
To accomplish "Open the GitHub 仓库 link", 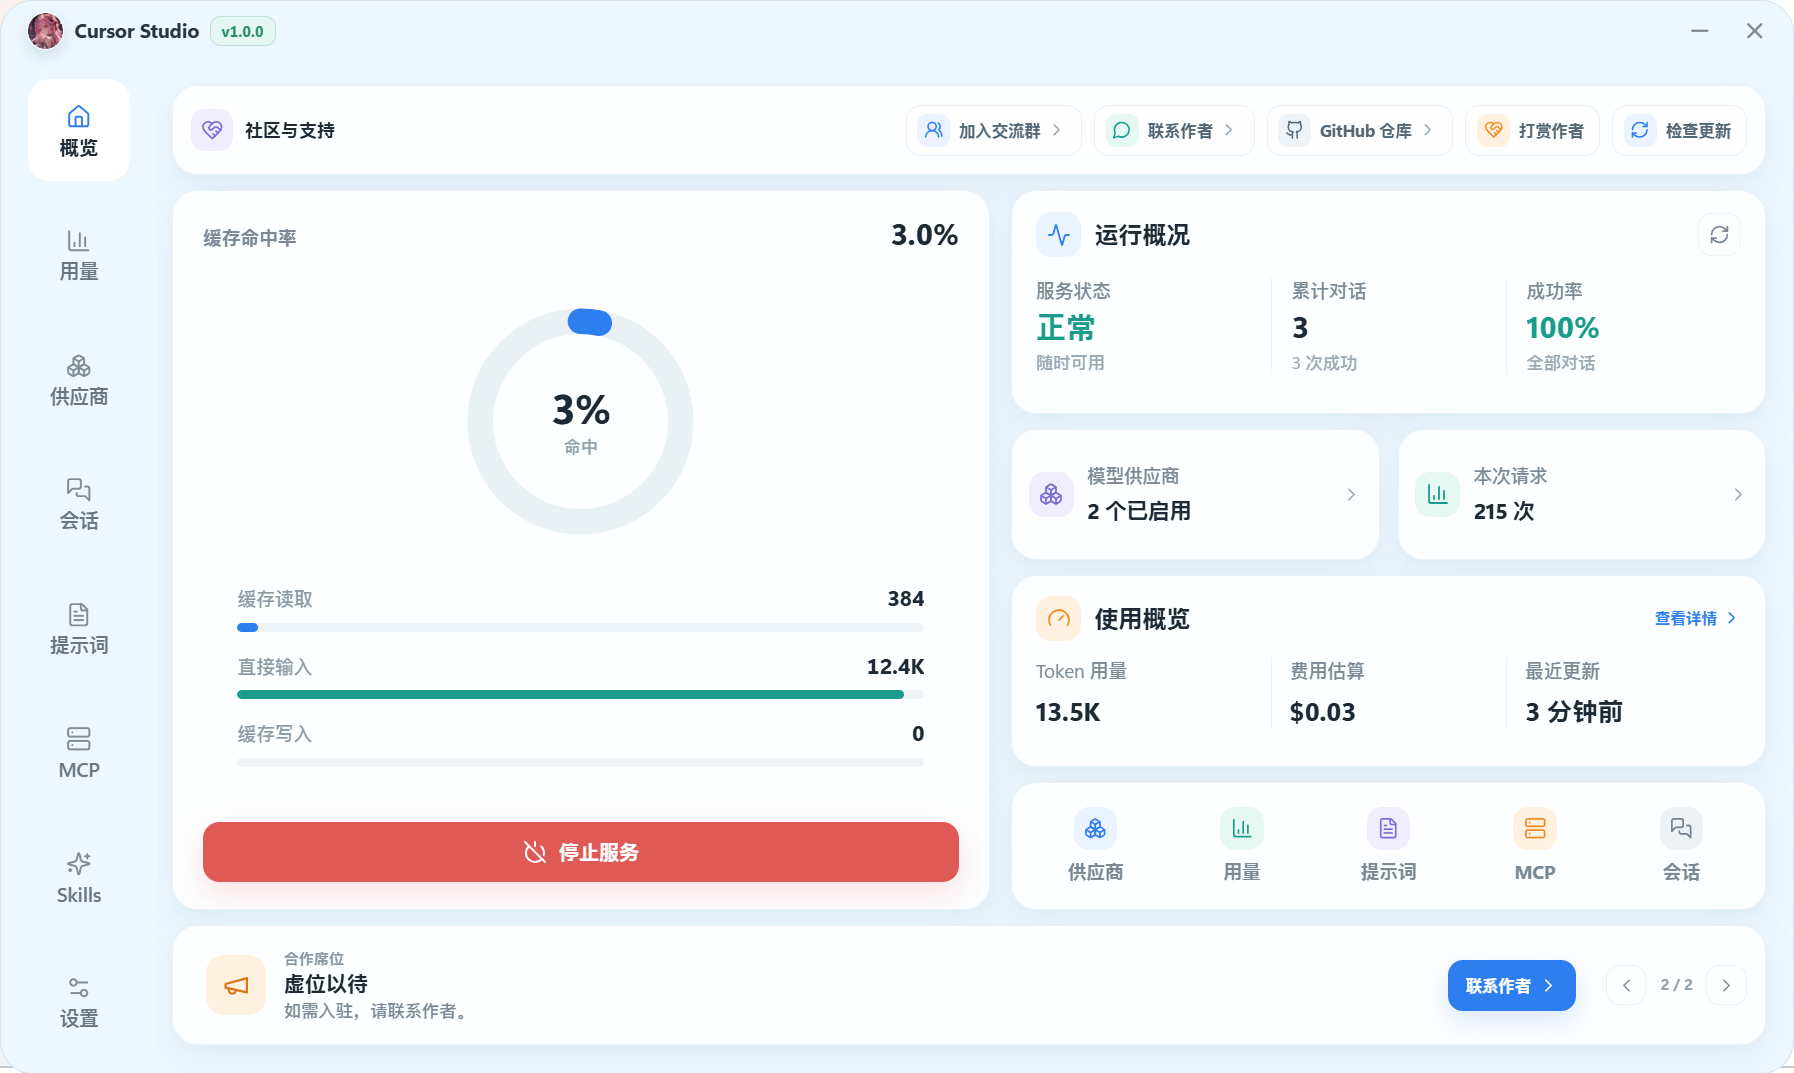I will click(x=1359, y=130).
